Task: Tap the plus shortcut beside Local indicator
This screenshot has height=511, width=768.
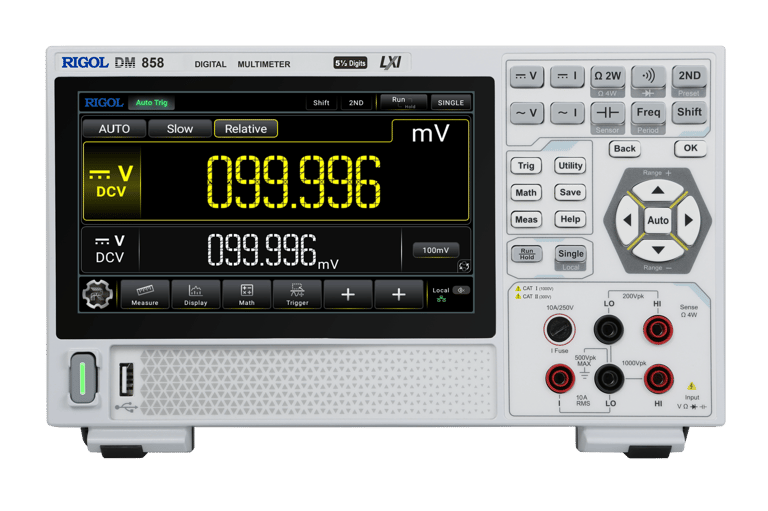Action: tap(399, 294)
